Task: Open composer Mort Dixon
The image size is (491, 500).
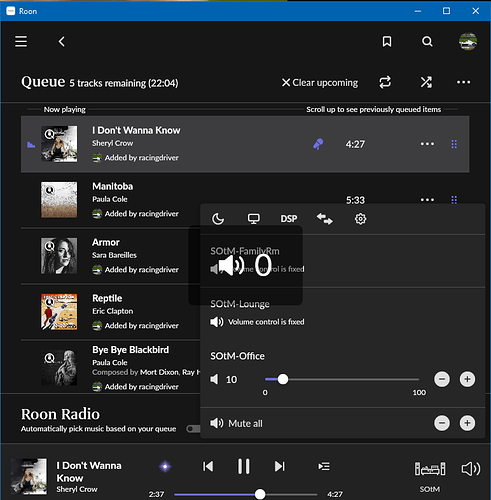Action: coord(159,372)
